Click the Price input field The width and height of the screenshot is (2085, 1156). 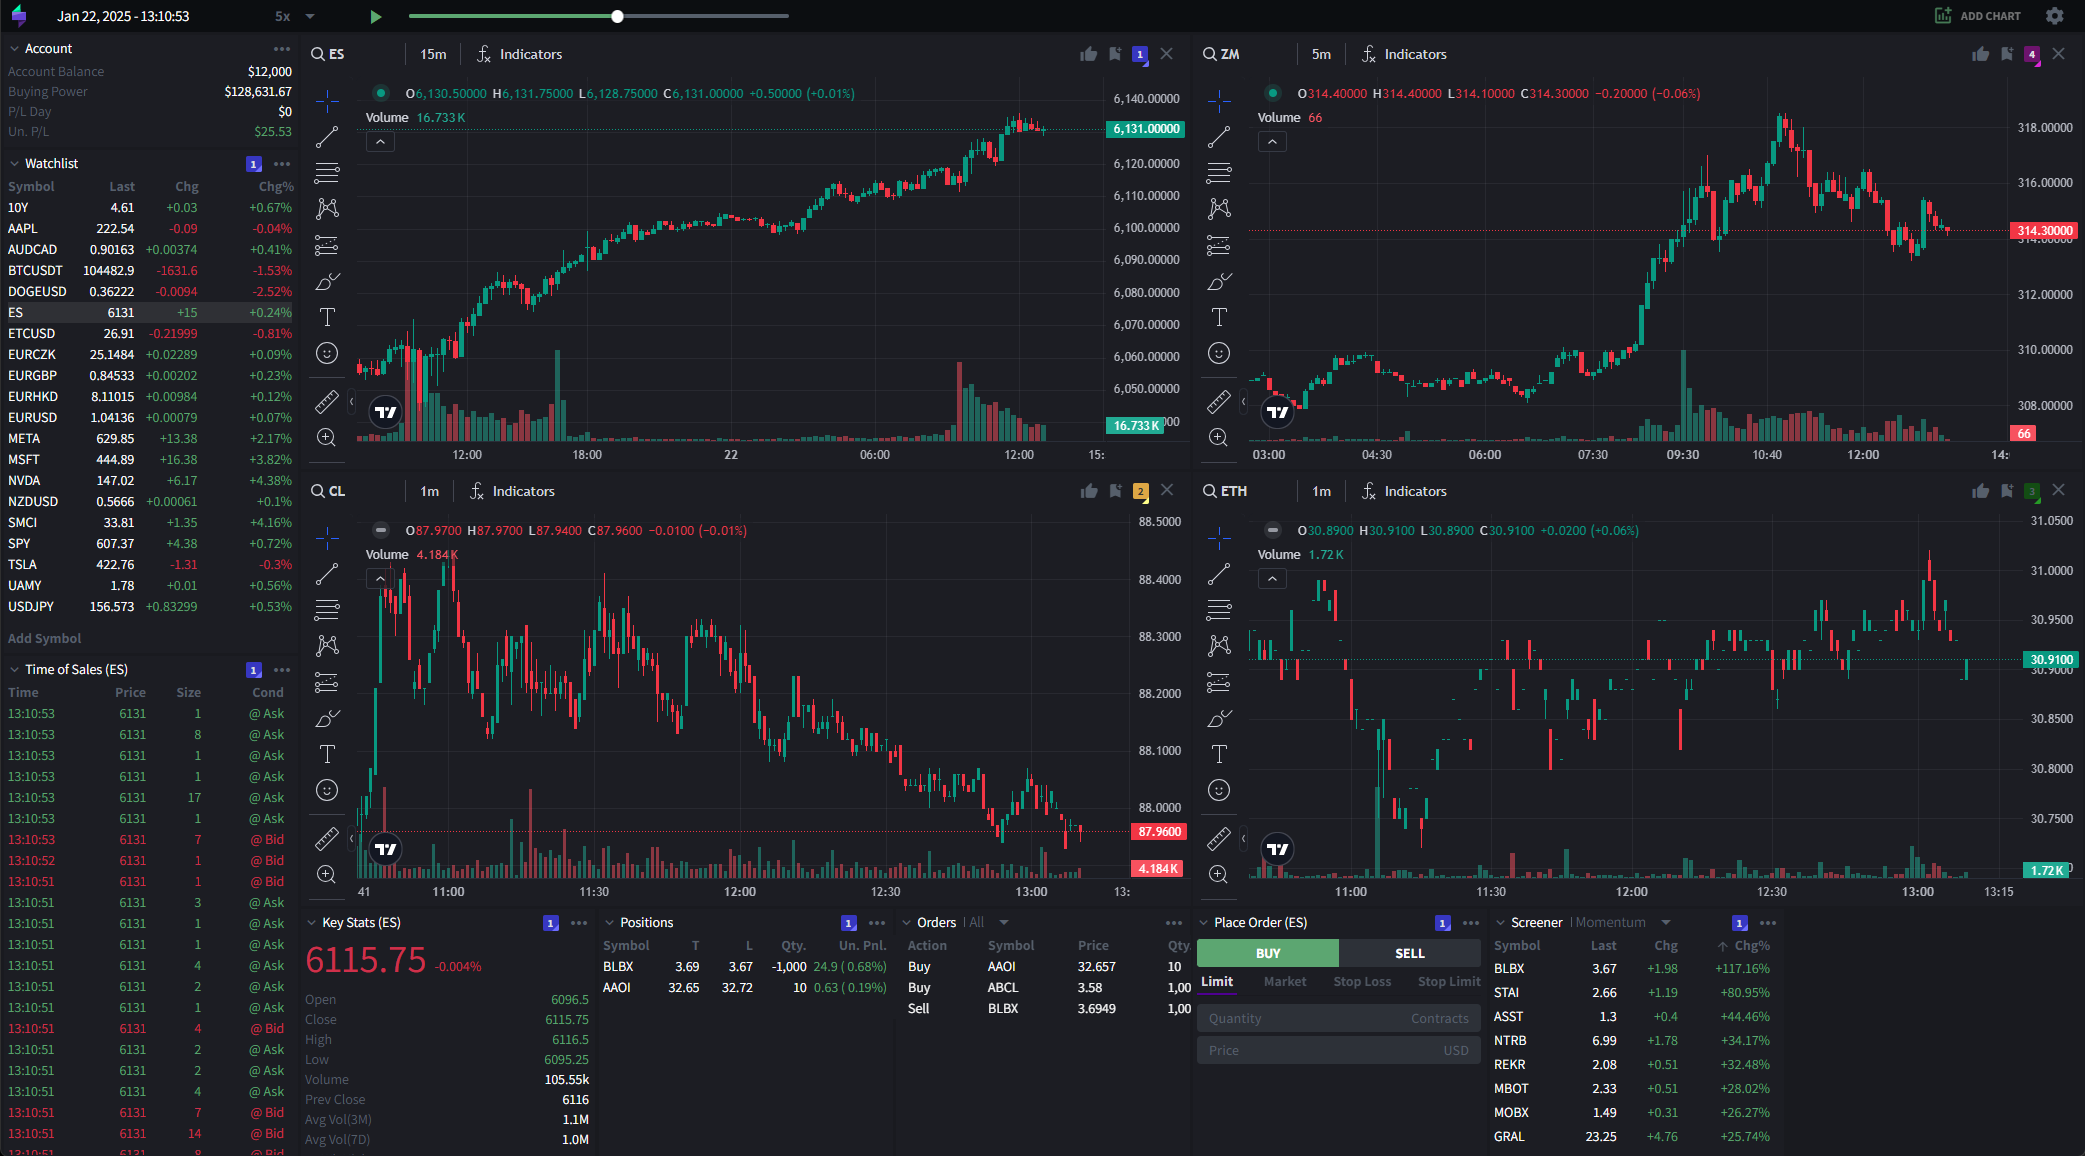click(1339, 1051)
